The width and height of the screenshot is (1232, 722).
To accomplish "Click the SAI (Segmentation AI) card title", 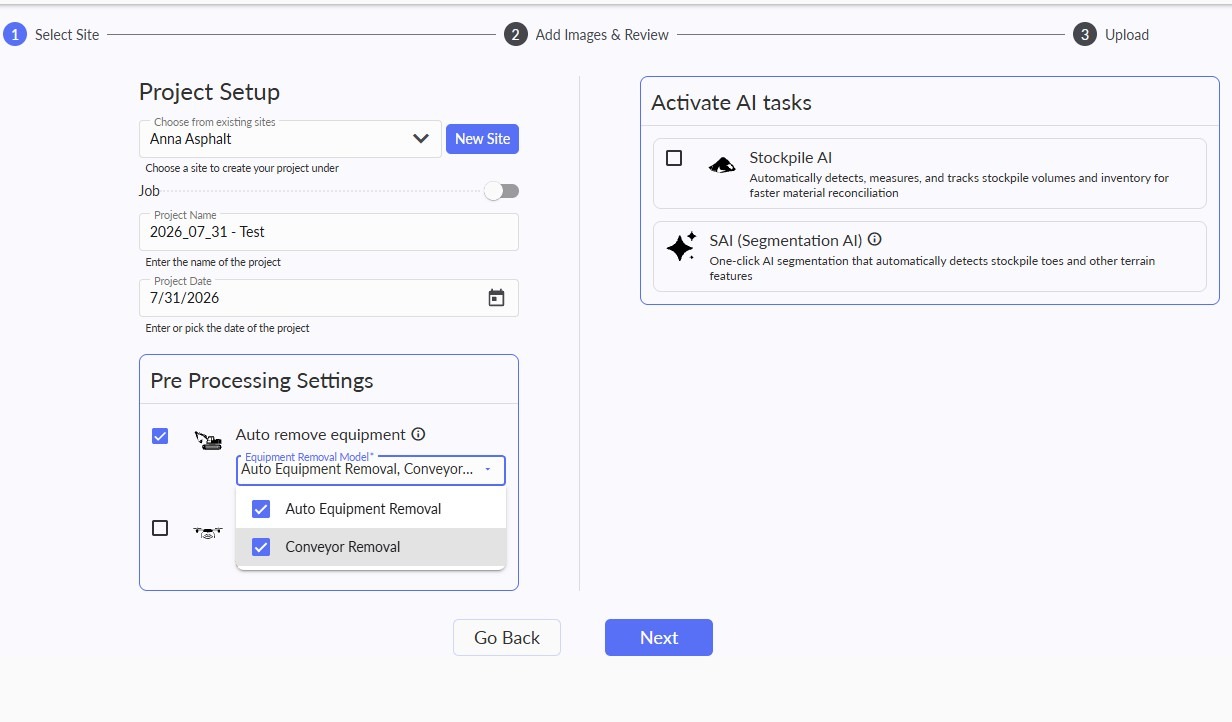I will (785, 240).
